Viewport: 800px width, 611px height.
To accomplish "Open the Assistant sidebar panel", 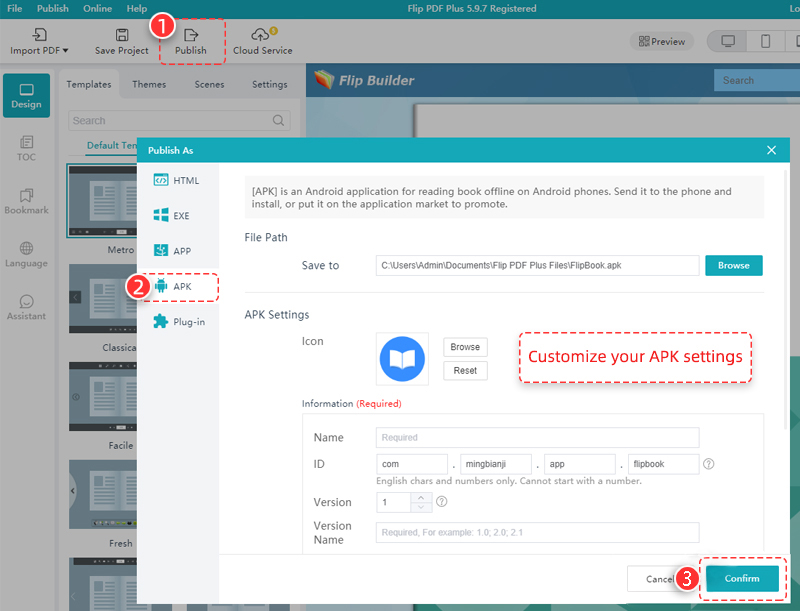I will (x=27, y=308).
